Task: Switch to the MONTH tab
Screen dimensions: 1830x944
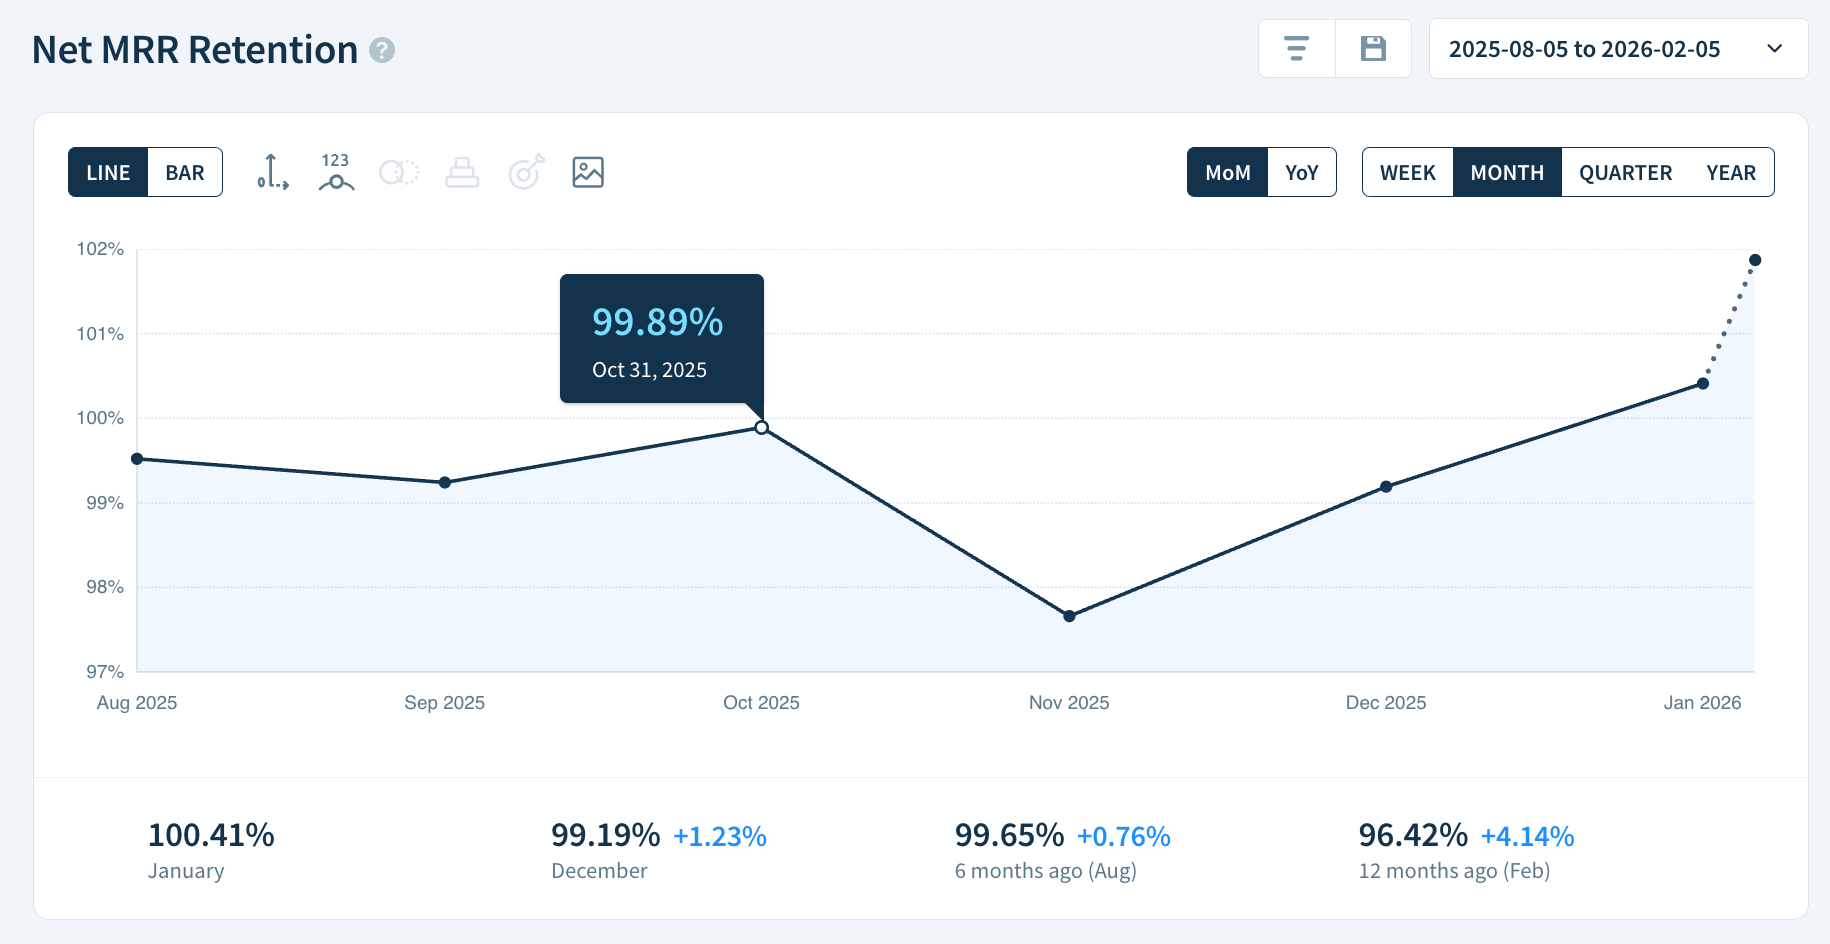Action: click(1507, 172)
